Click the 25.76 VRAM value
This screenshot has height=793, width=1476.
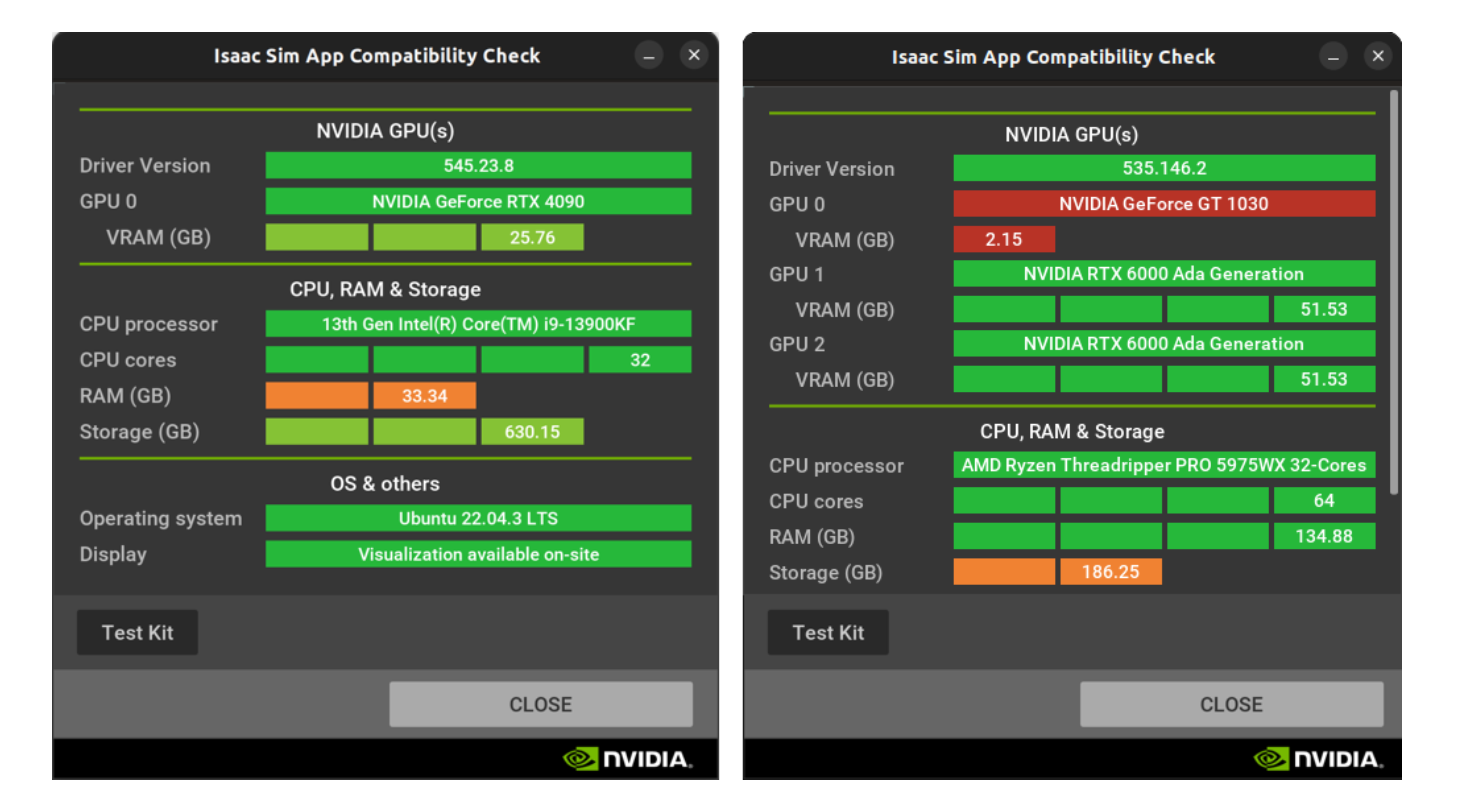click(x=532, y=237)
